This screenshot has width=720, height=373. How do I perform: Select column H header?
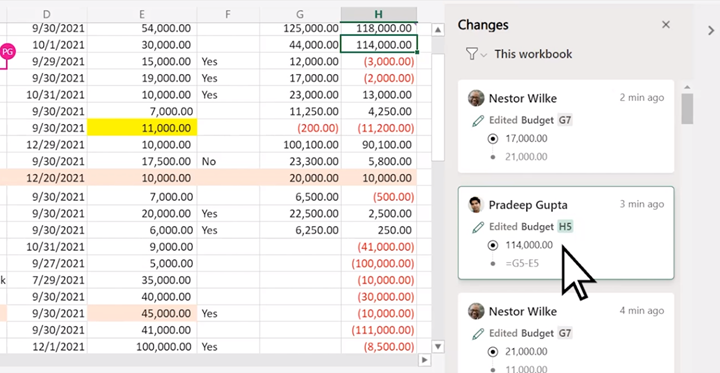coord(379,14)
